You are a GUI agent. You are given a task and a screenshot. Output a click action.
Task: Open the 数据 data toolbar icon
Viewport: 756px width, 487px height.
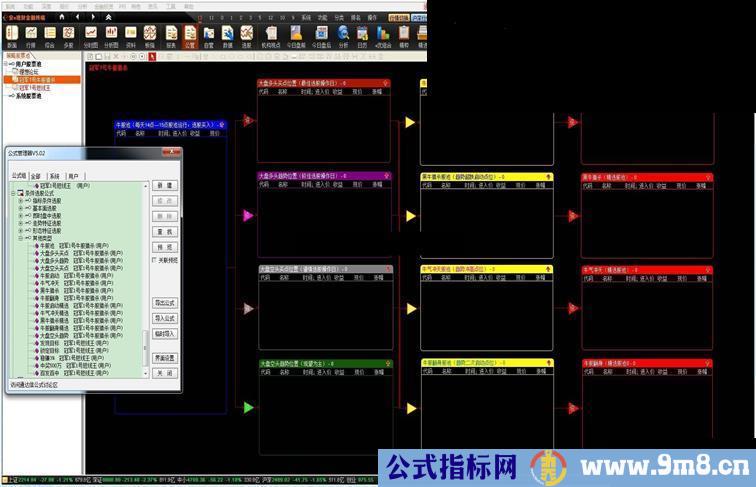click(228, 36)
